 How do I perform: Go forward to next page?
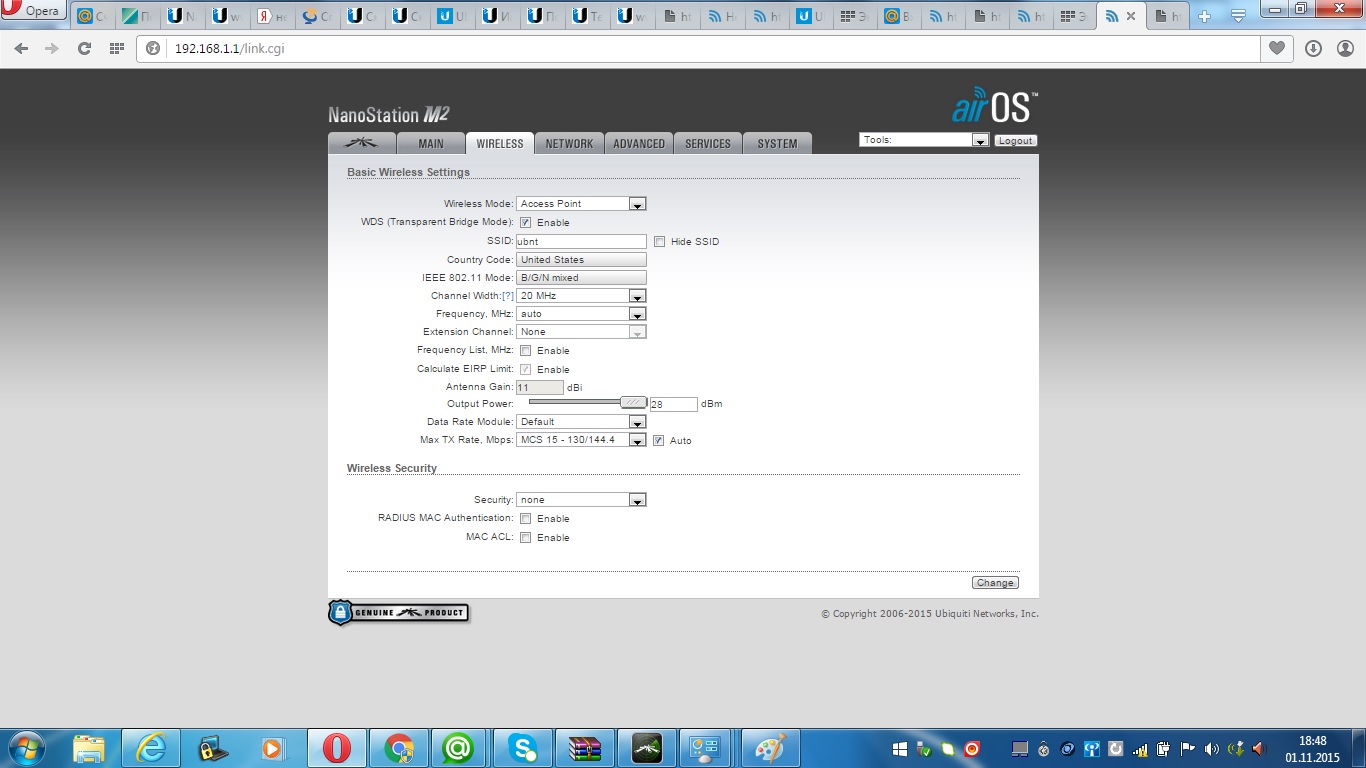[52, 48]
